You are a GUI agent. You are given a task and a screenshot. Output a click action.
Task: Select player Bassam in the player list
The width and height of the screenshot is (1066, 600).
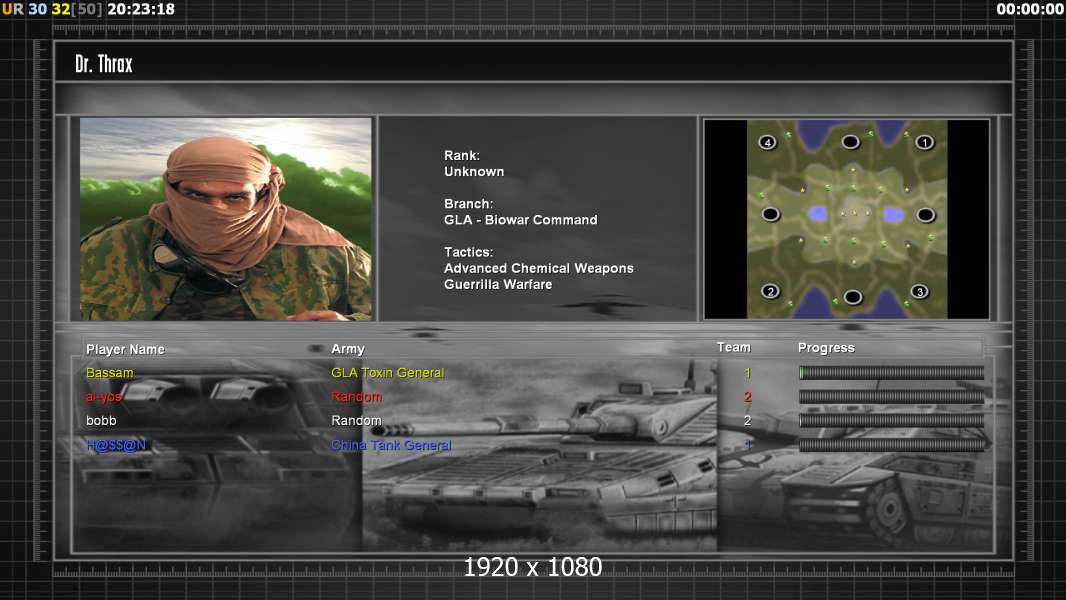coord(110,373)
